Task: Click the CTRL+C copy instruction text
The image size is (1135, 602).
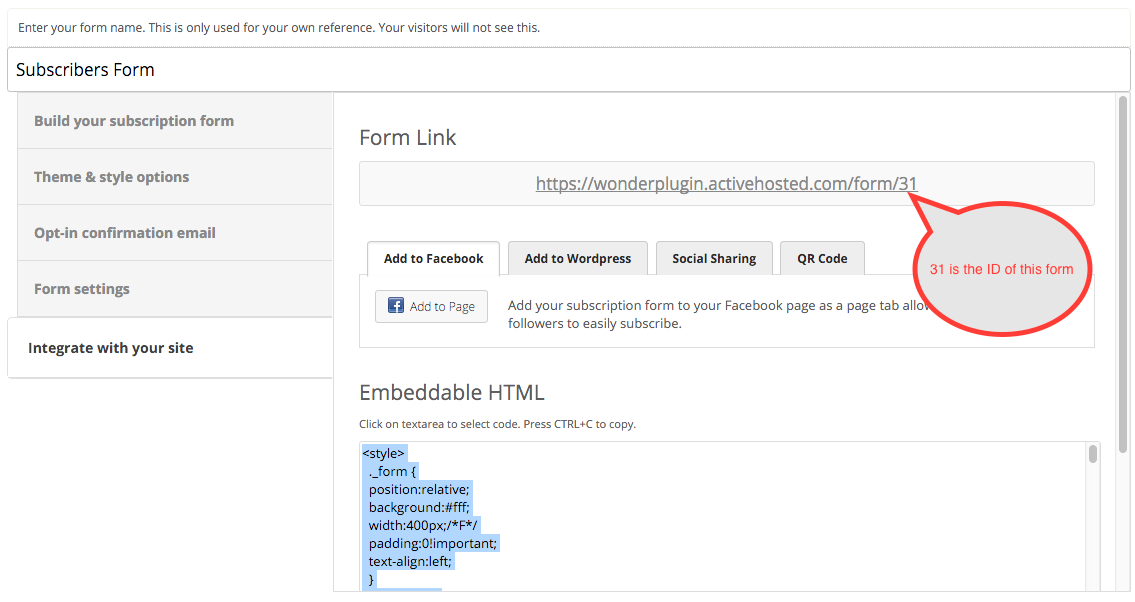Action: 497,424
